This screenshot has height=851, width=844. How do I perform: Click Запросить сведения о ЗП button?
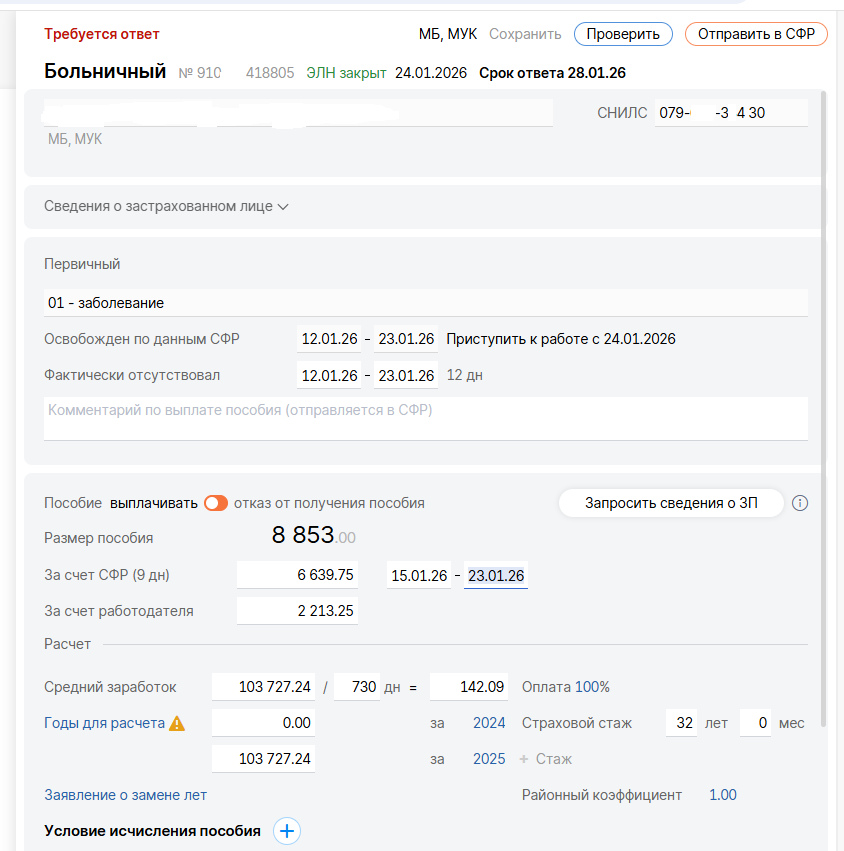(x=671, y=503)
